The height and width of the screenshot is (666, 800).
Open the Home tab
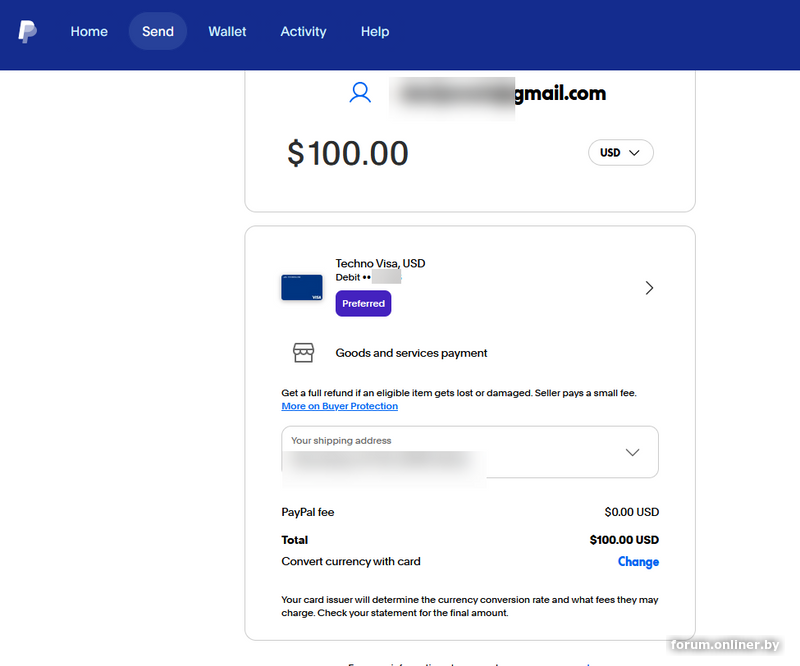click(x=89, y=32)
